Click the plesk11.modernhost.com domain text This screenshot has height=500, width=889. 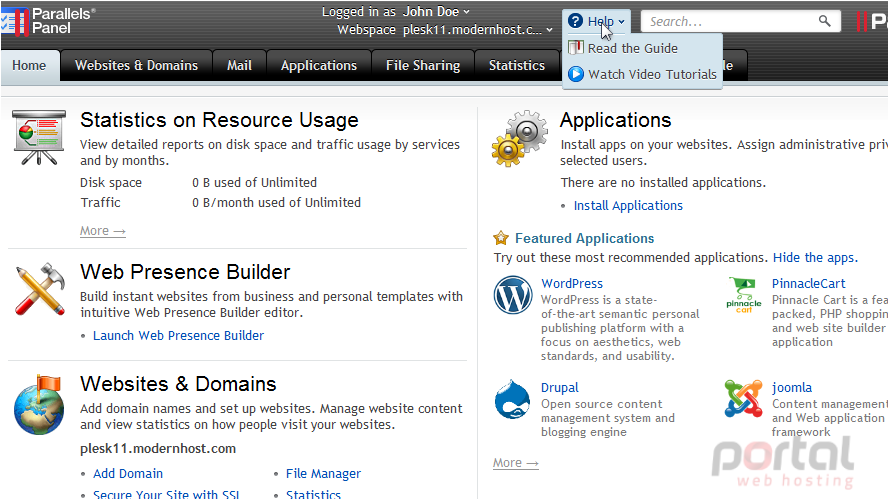[x=158, y=448]
